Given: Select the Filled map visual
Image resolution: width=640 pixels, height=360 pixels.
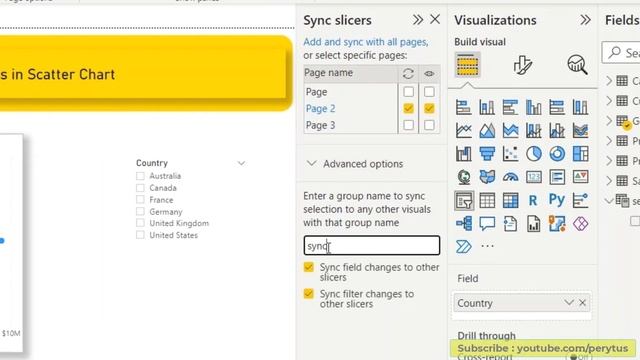Looking at the screenshot, I should [487, 177].
